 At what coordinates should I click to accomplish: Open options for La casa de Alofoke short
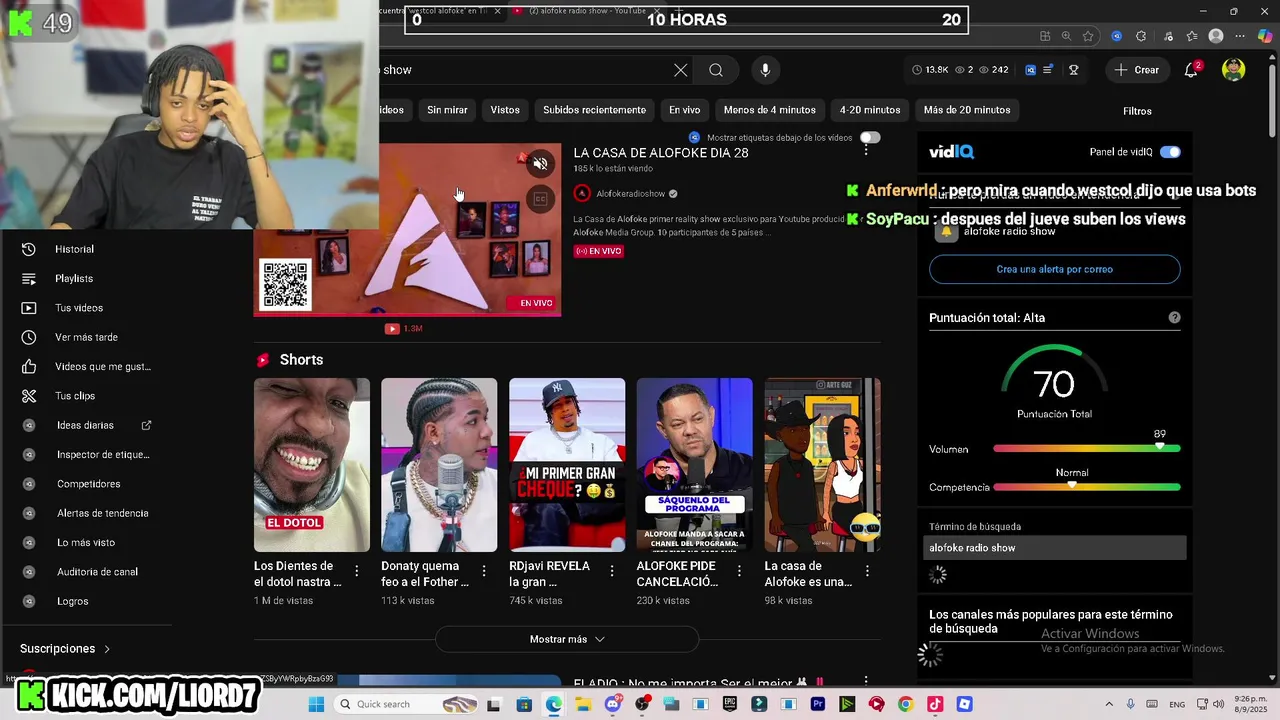[867, 571]
